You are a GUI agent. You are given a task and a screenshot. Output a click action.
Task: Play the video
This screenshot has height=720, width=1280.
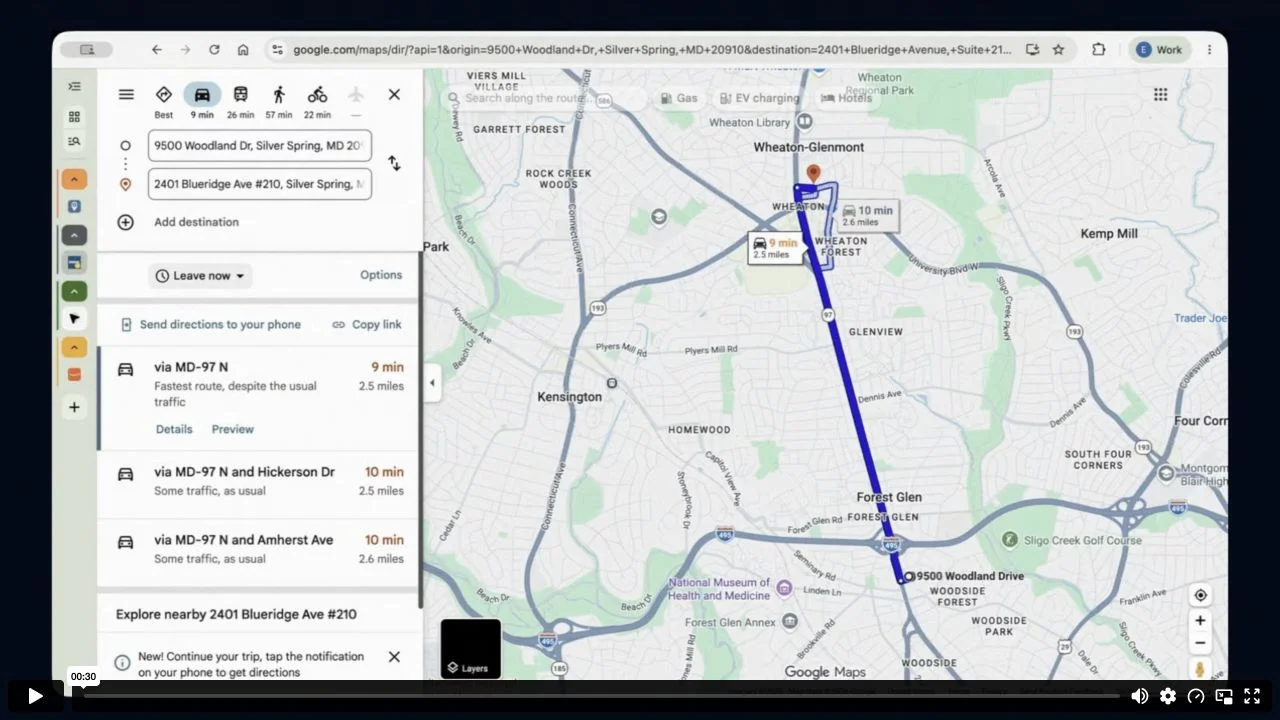coord(35,696)
